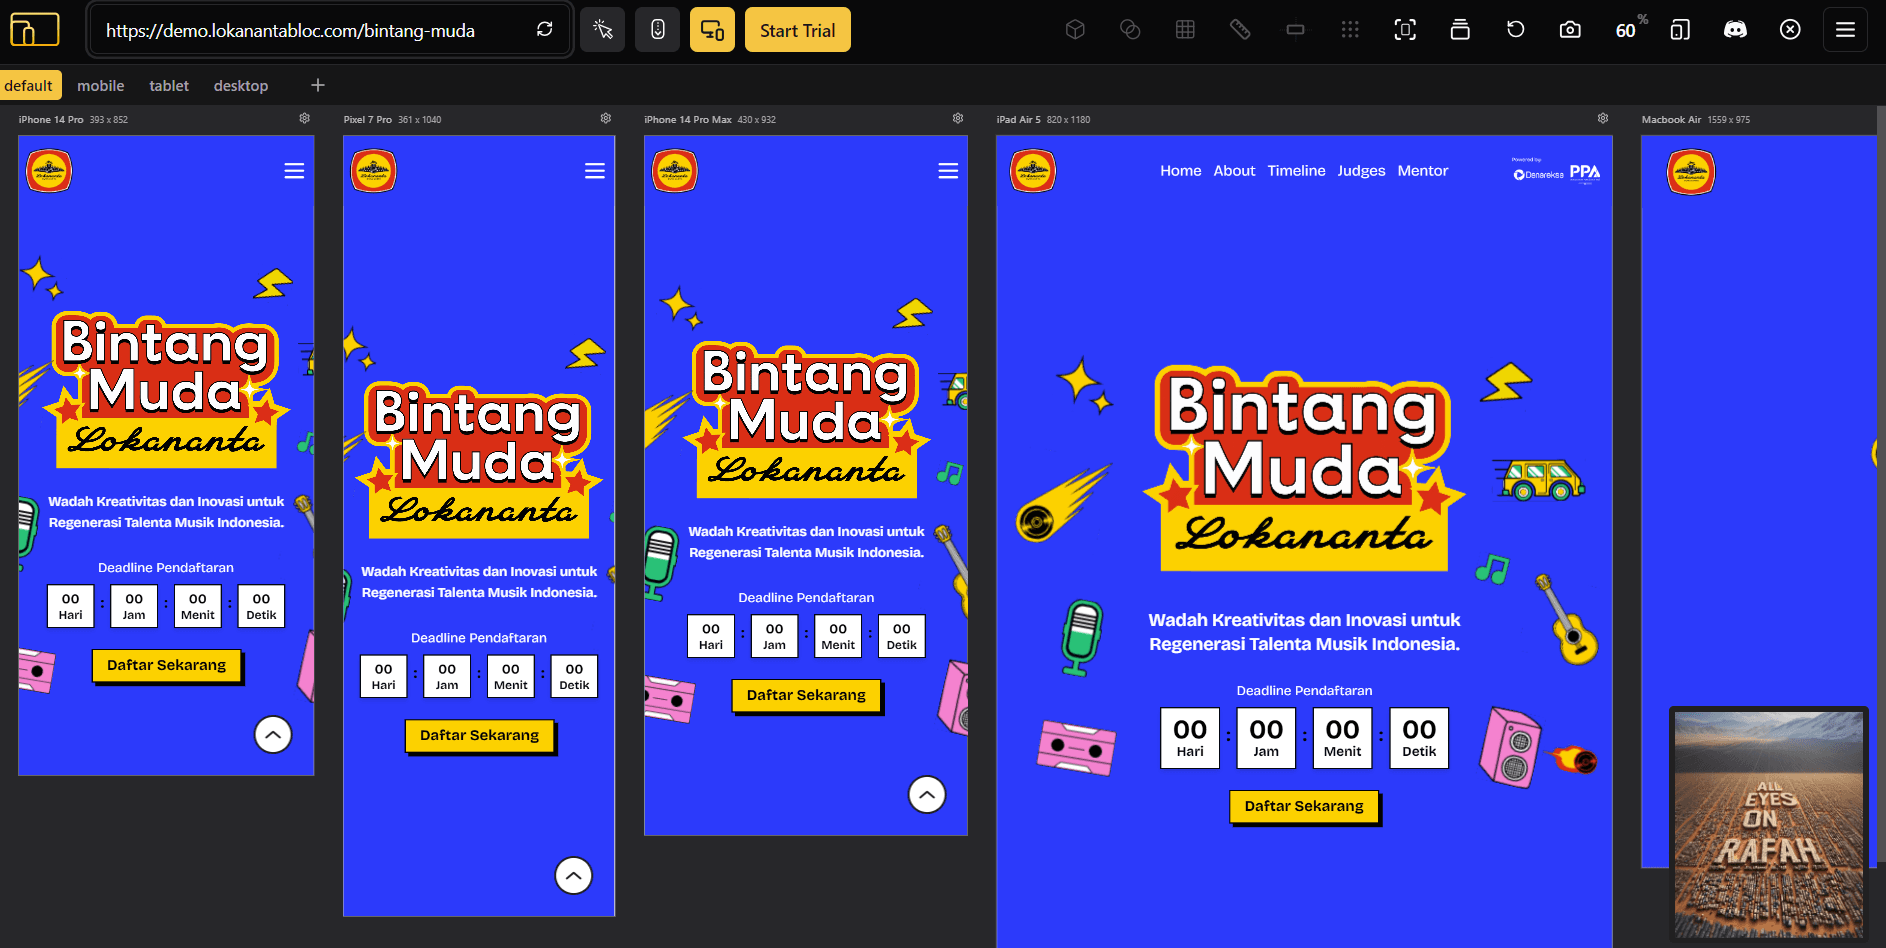Open settings for the iPad Air 5 device
This screenshot has height=948, width=1886.
click(1602, 117)
